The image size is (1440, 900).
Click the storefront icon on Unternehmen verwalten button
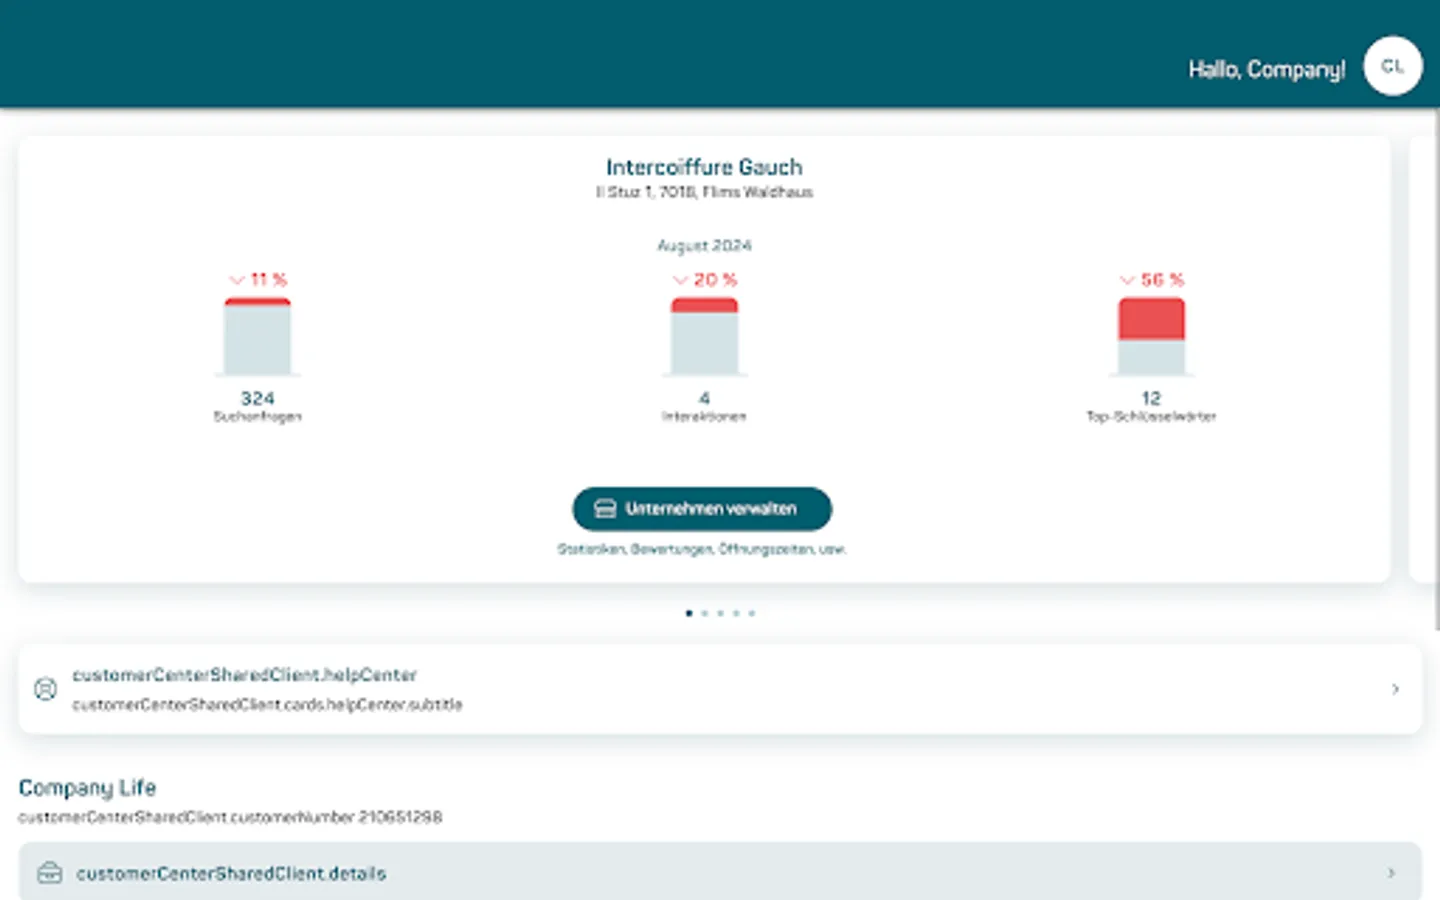coord(604,509)
